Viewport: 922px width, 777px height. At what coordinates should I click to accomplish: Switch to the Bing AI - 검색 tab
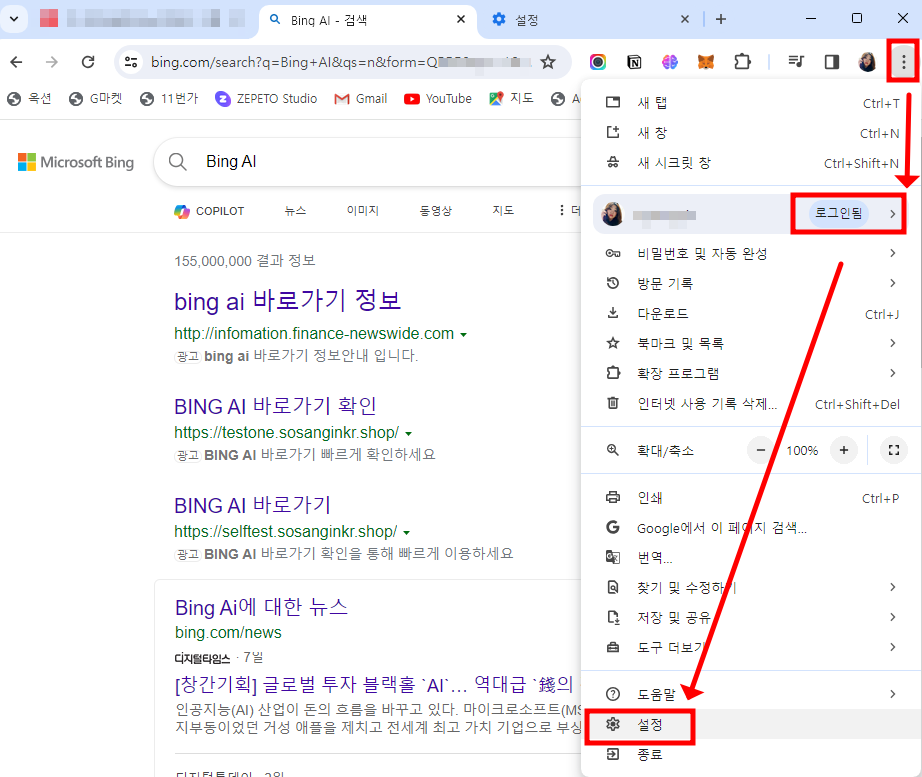click(x=368, y=20)
